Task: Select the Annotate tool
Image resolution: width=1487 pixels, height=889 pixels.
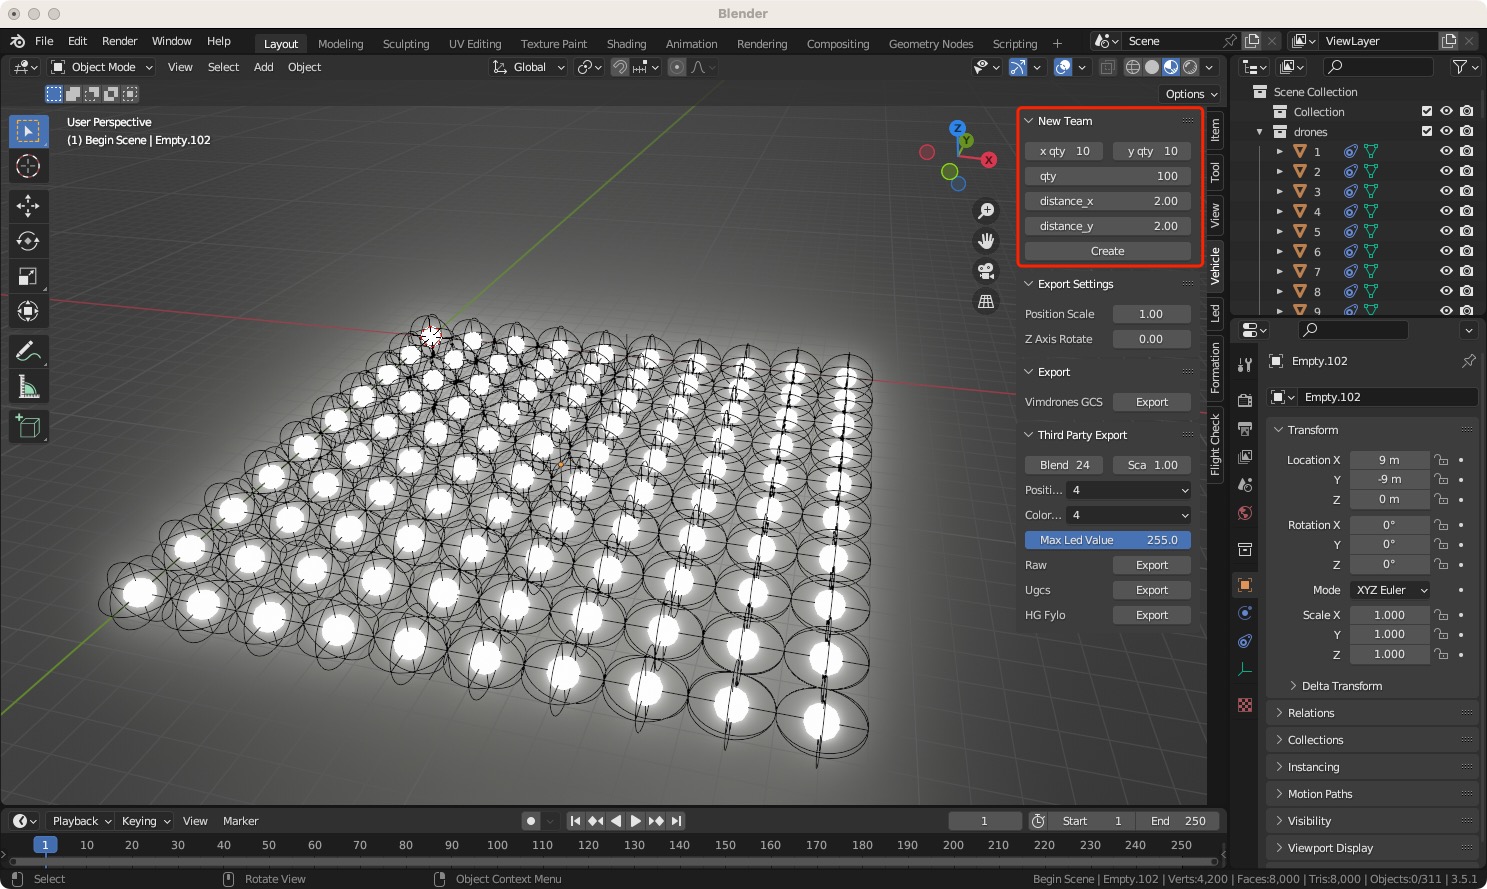Action: [x=28, y=351]
